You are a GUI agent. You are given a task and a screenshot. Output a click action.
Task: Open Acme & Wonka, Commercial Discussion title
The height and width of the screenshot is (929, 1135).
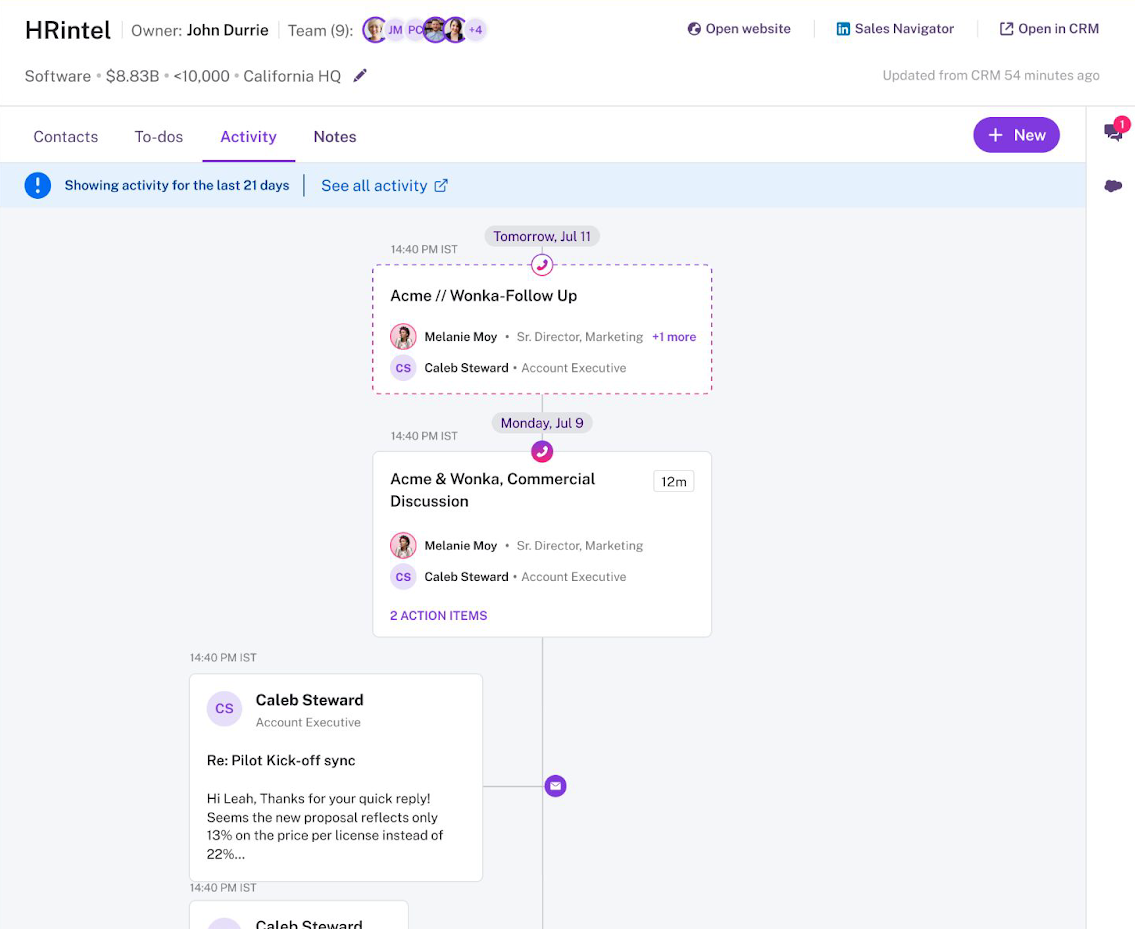click(x=492, y=490)
